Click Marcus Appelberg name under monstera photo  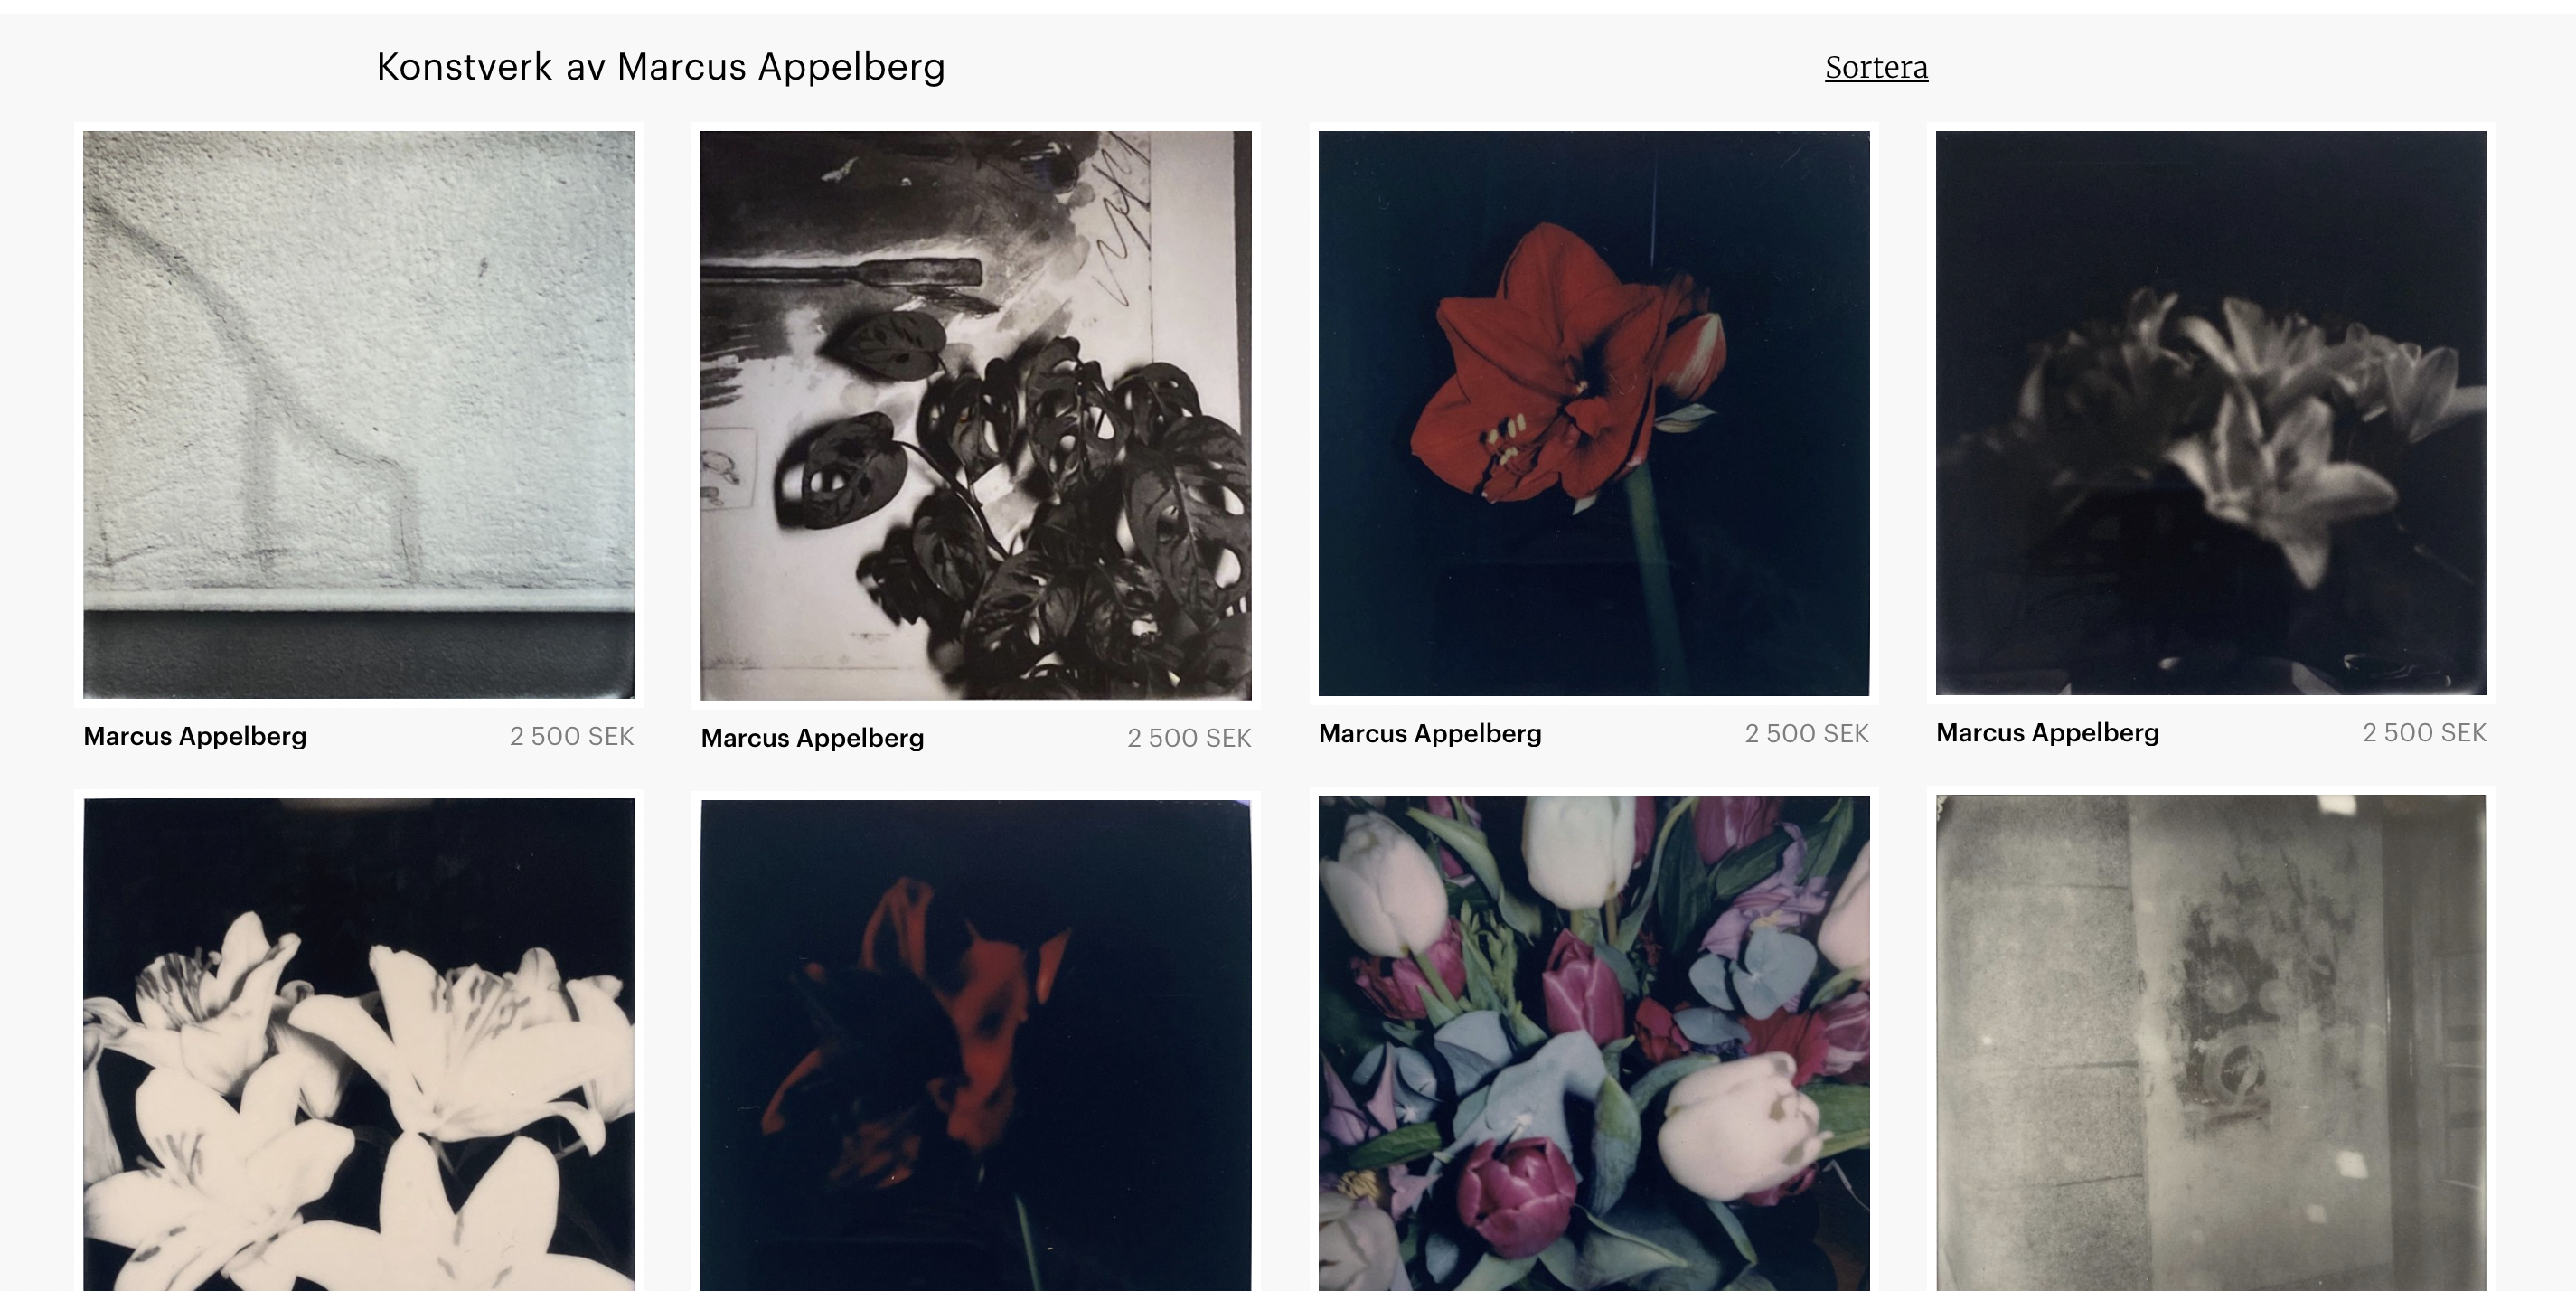click(812, 738)
